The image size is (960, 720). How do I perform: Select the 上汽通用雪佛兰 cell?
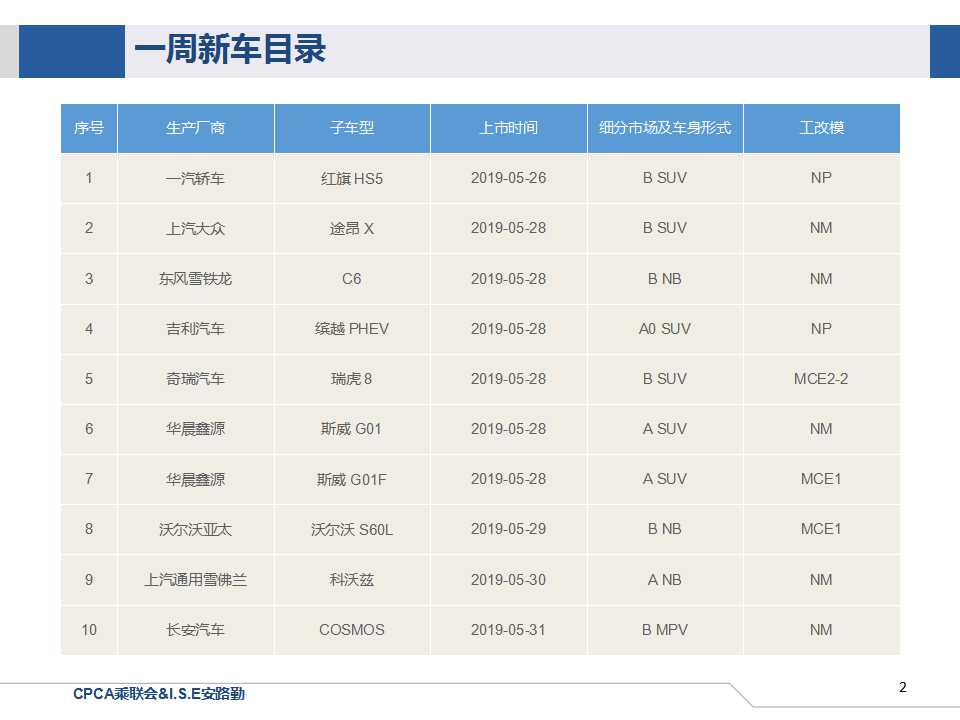click(195, 580)
